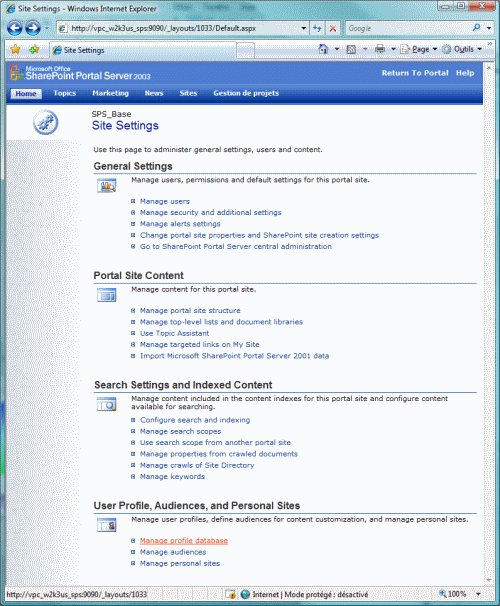The image size is (500, 606).
Task: Open Configure search and indexing link
Action: (195, 420)
